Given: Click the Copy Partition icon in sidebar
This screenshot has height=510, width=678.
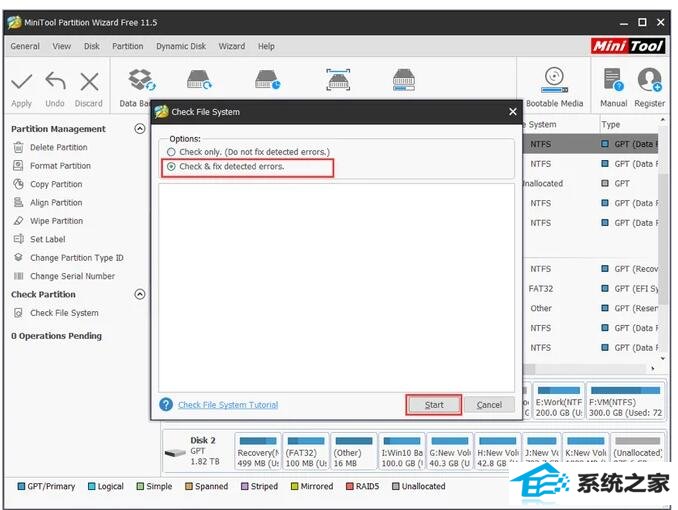Looking at the screenshot, I should pyautogui.click(x=18, y=184).
